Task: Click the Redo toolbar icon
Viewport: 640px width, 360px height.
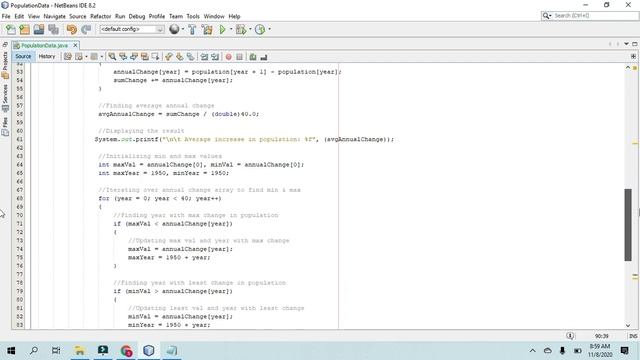Action: 86,29
